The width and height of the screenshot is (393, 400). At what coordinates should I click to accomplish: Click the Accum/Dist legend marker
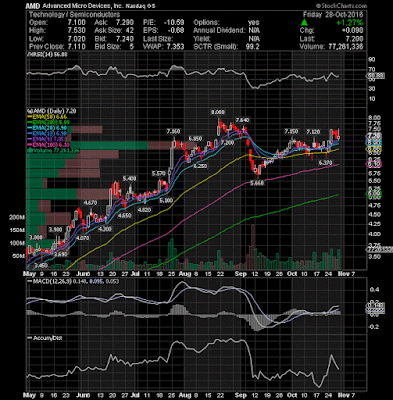click(x=29, y=338)
